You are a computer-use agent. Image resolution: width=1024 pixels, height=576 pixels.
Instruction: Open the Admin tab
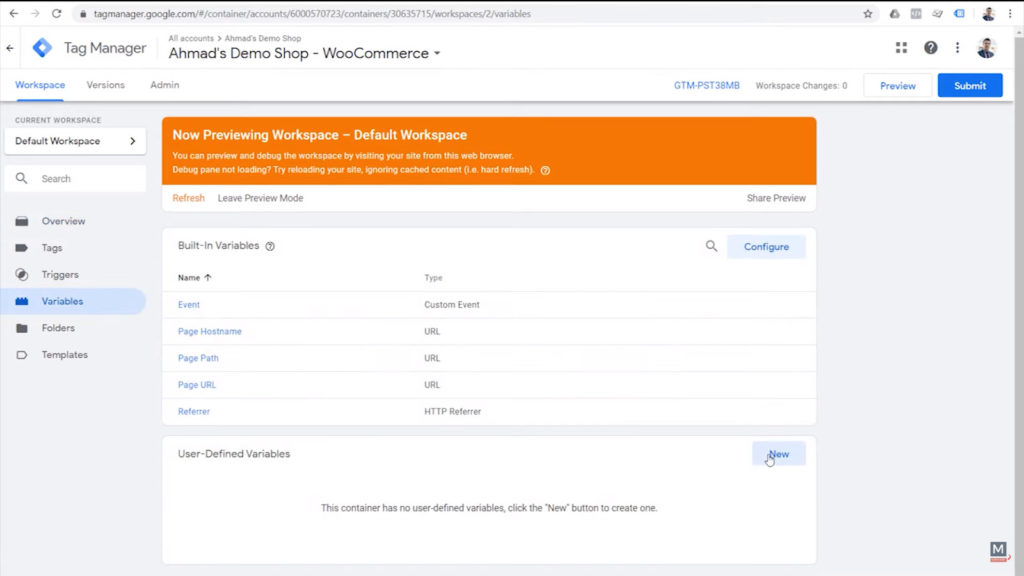pos(163,85)
